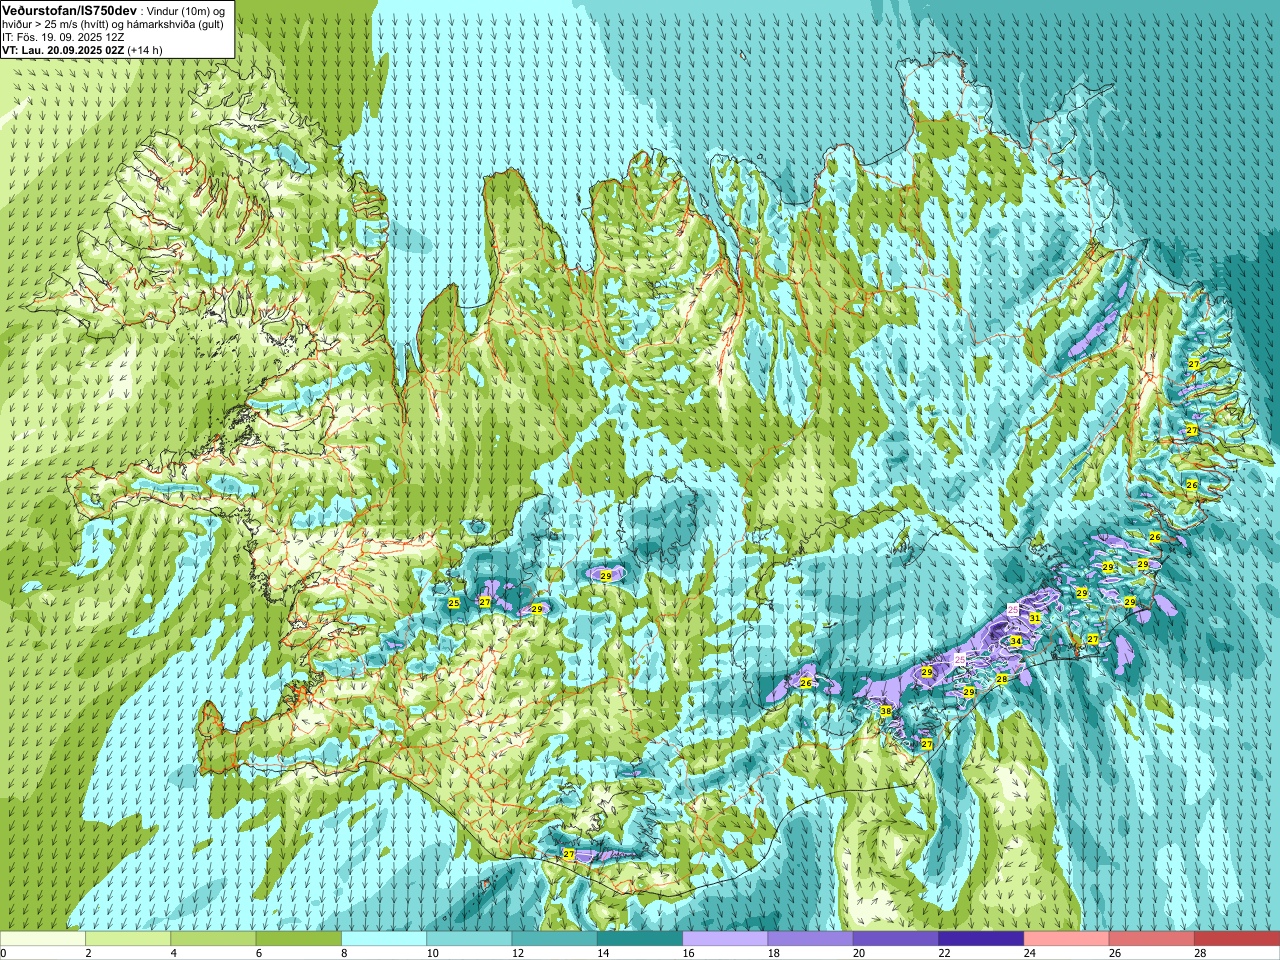The height and width of the screenshot is (960, 1280).
Task: Click the yellow gust label 34
Action: tap(1015, 641)
